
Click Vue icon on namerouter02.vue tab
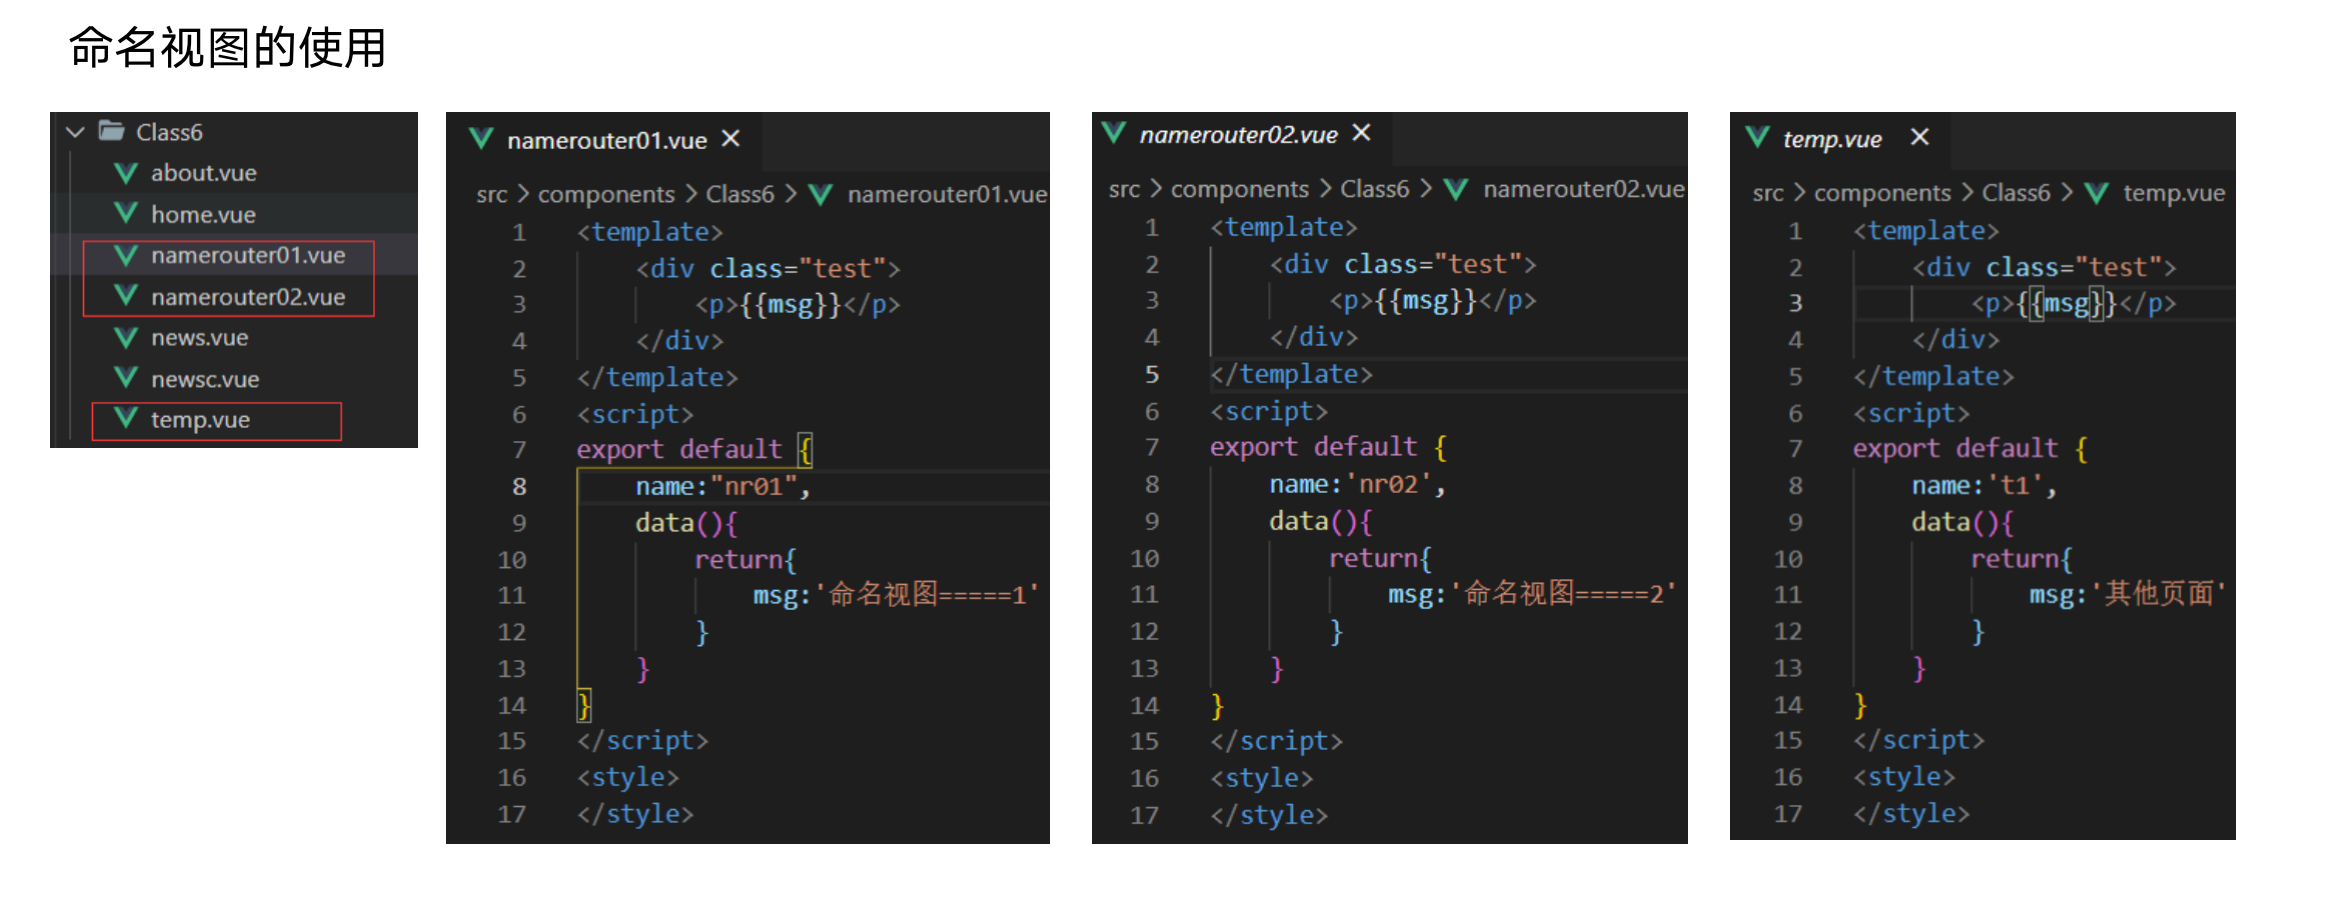click(x=1114, y=133)
